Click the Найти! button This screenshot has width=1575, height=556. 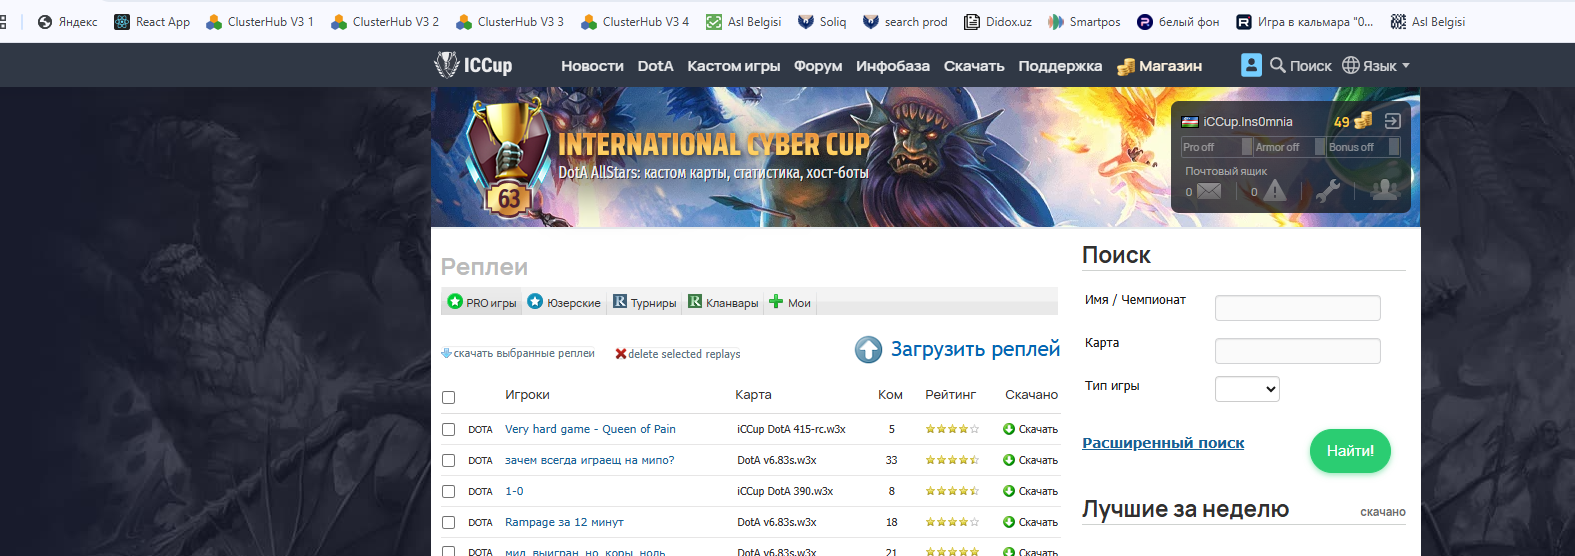1350,451
